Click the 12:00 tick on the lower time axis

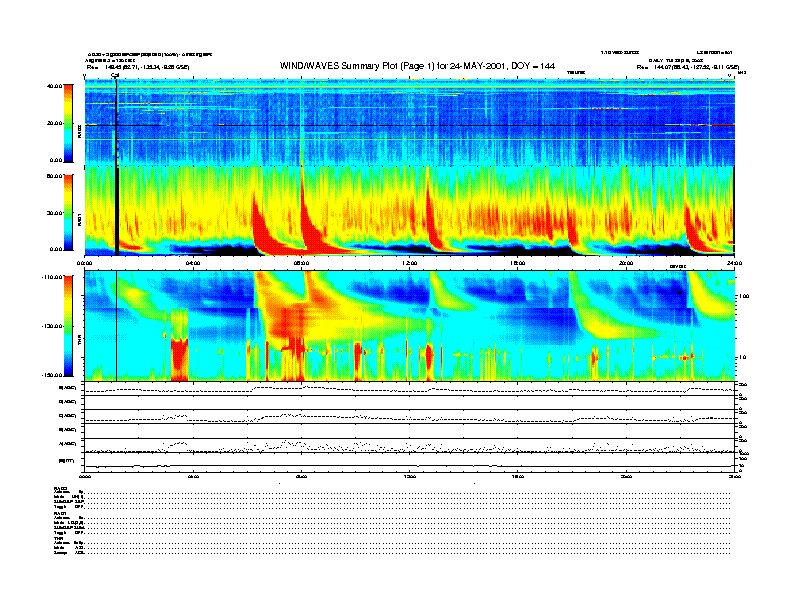tap(410, 476)
